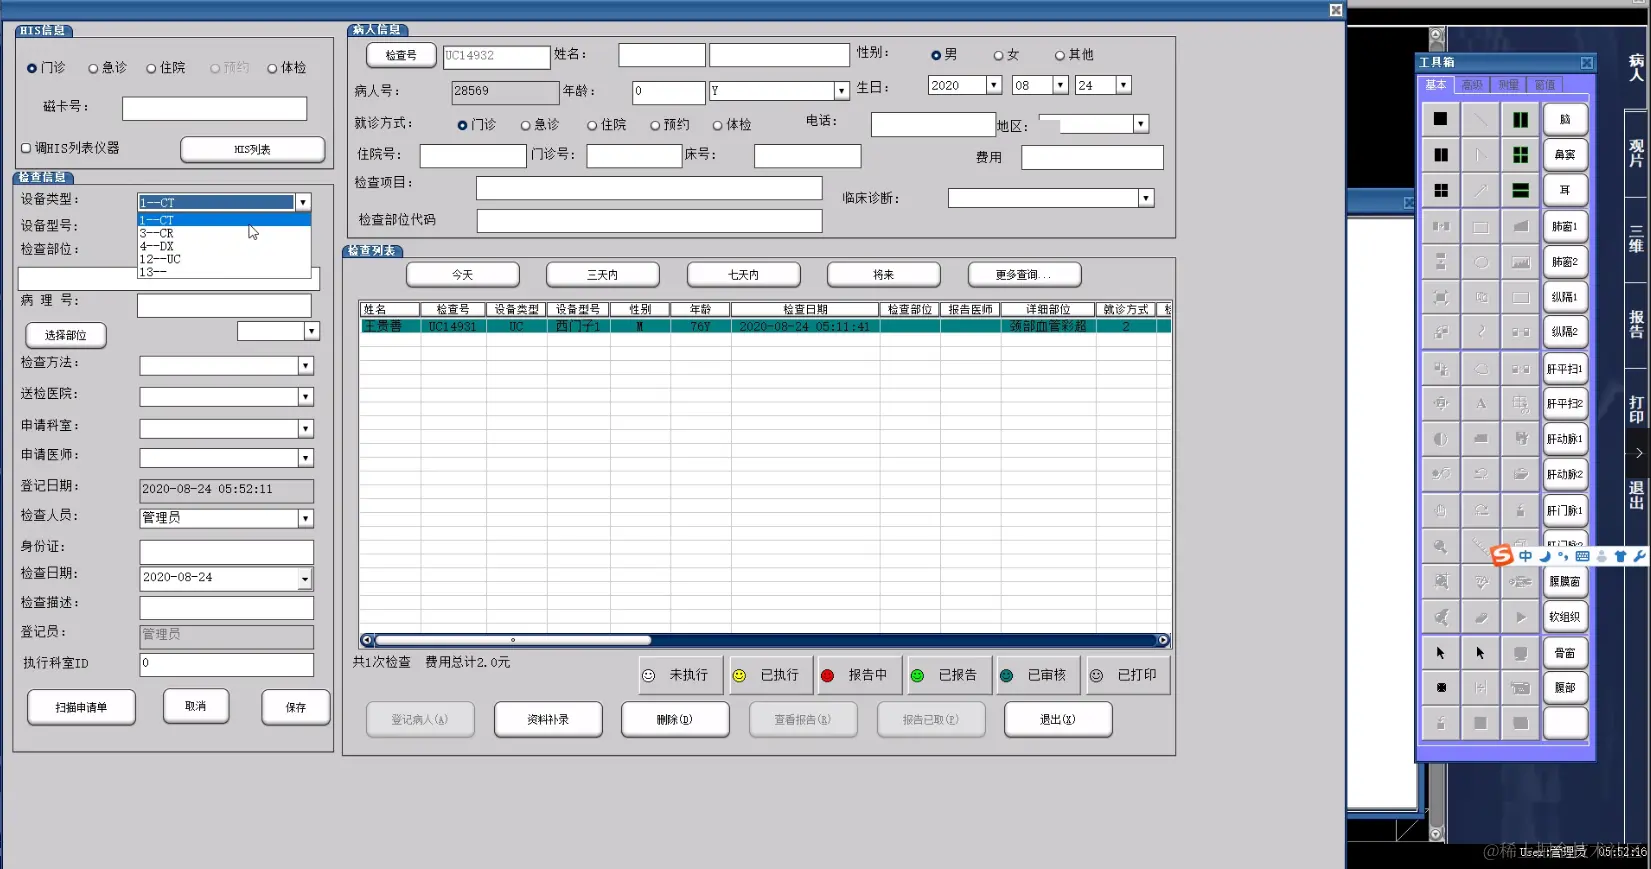The image size is (1651, 869).
Task: Open the 报告 sidebar tab
Action: coord(1637,324)
